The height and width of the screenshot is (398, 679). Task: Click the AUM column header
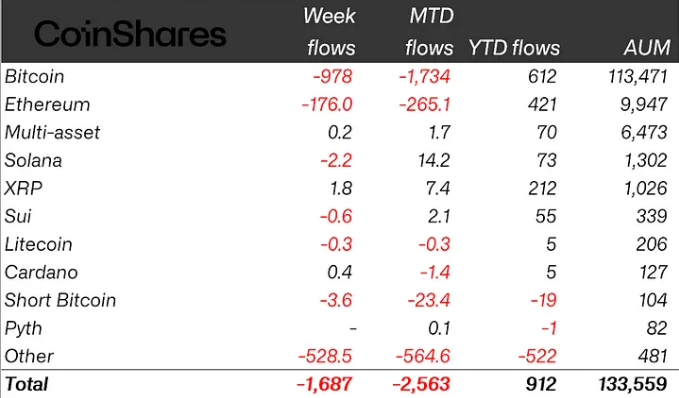[647, 48]
